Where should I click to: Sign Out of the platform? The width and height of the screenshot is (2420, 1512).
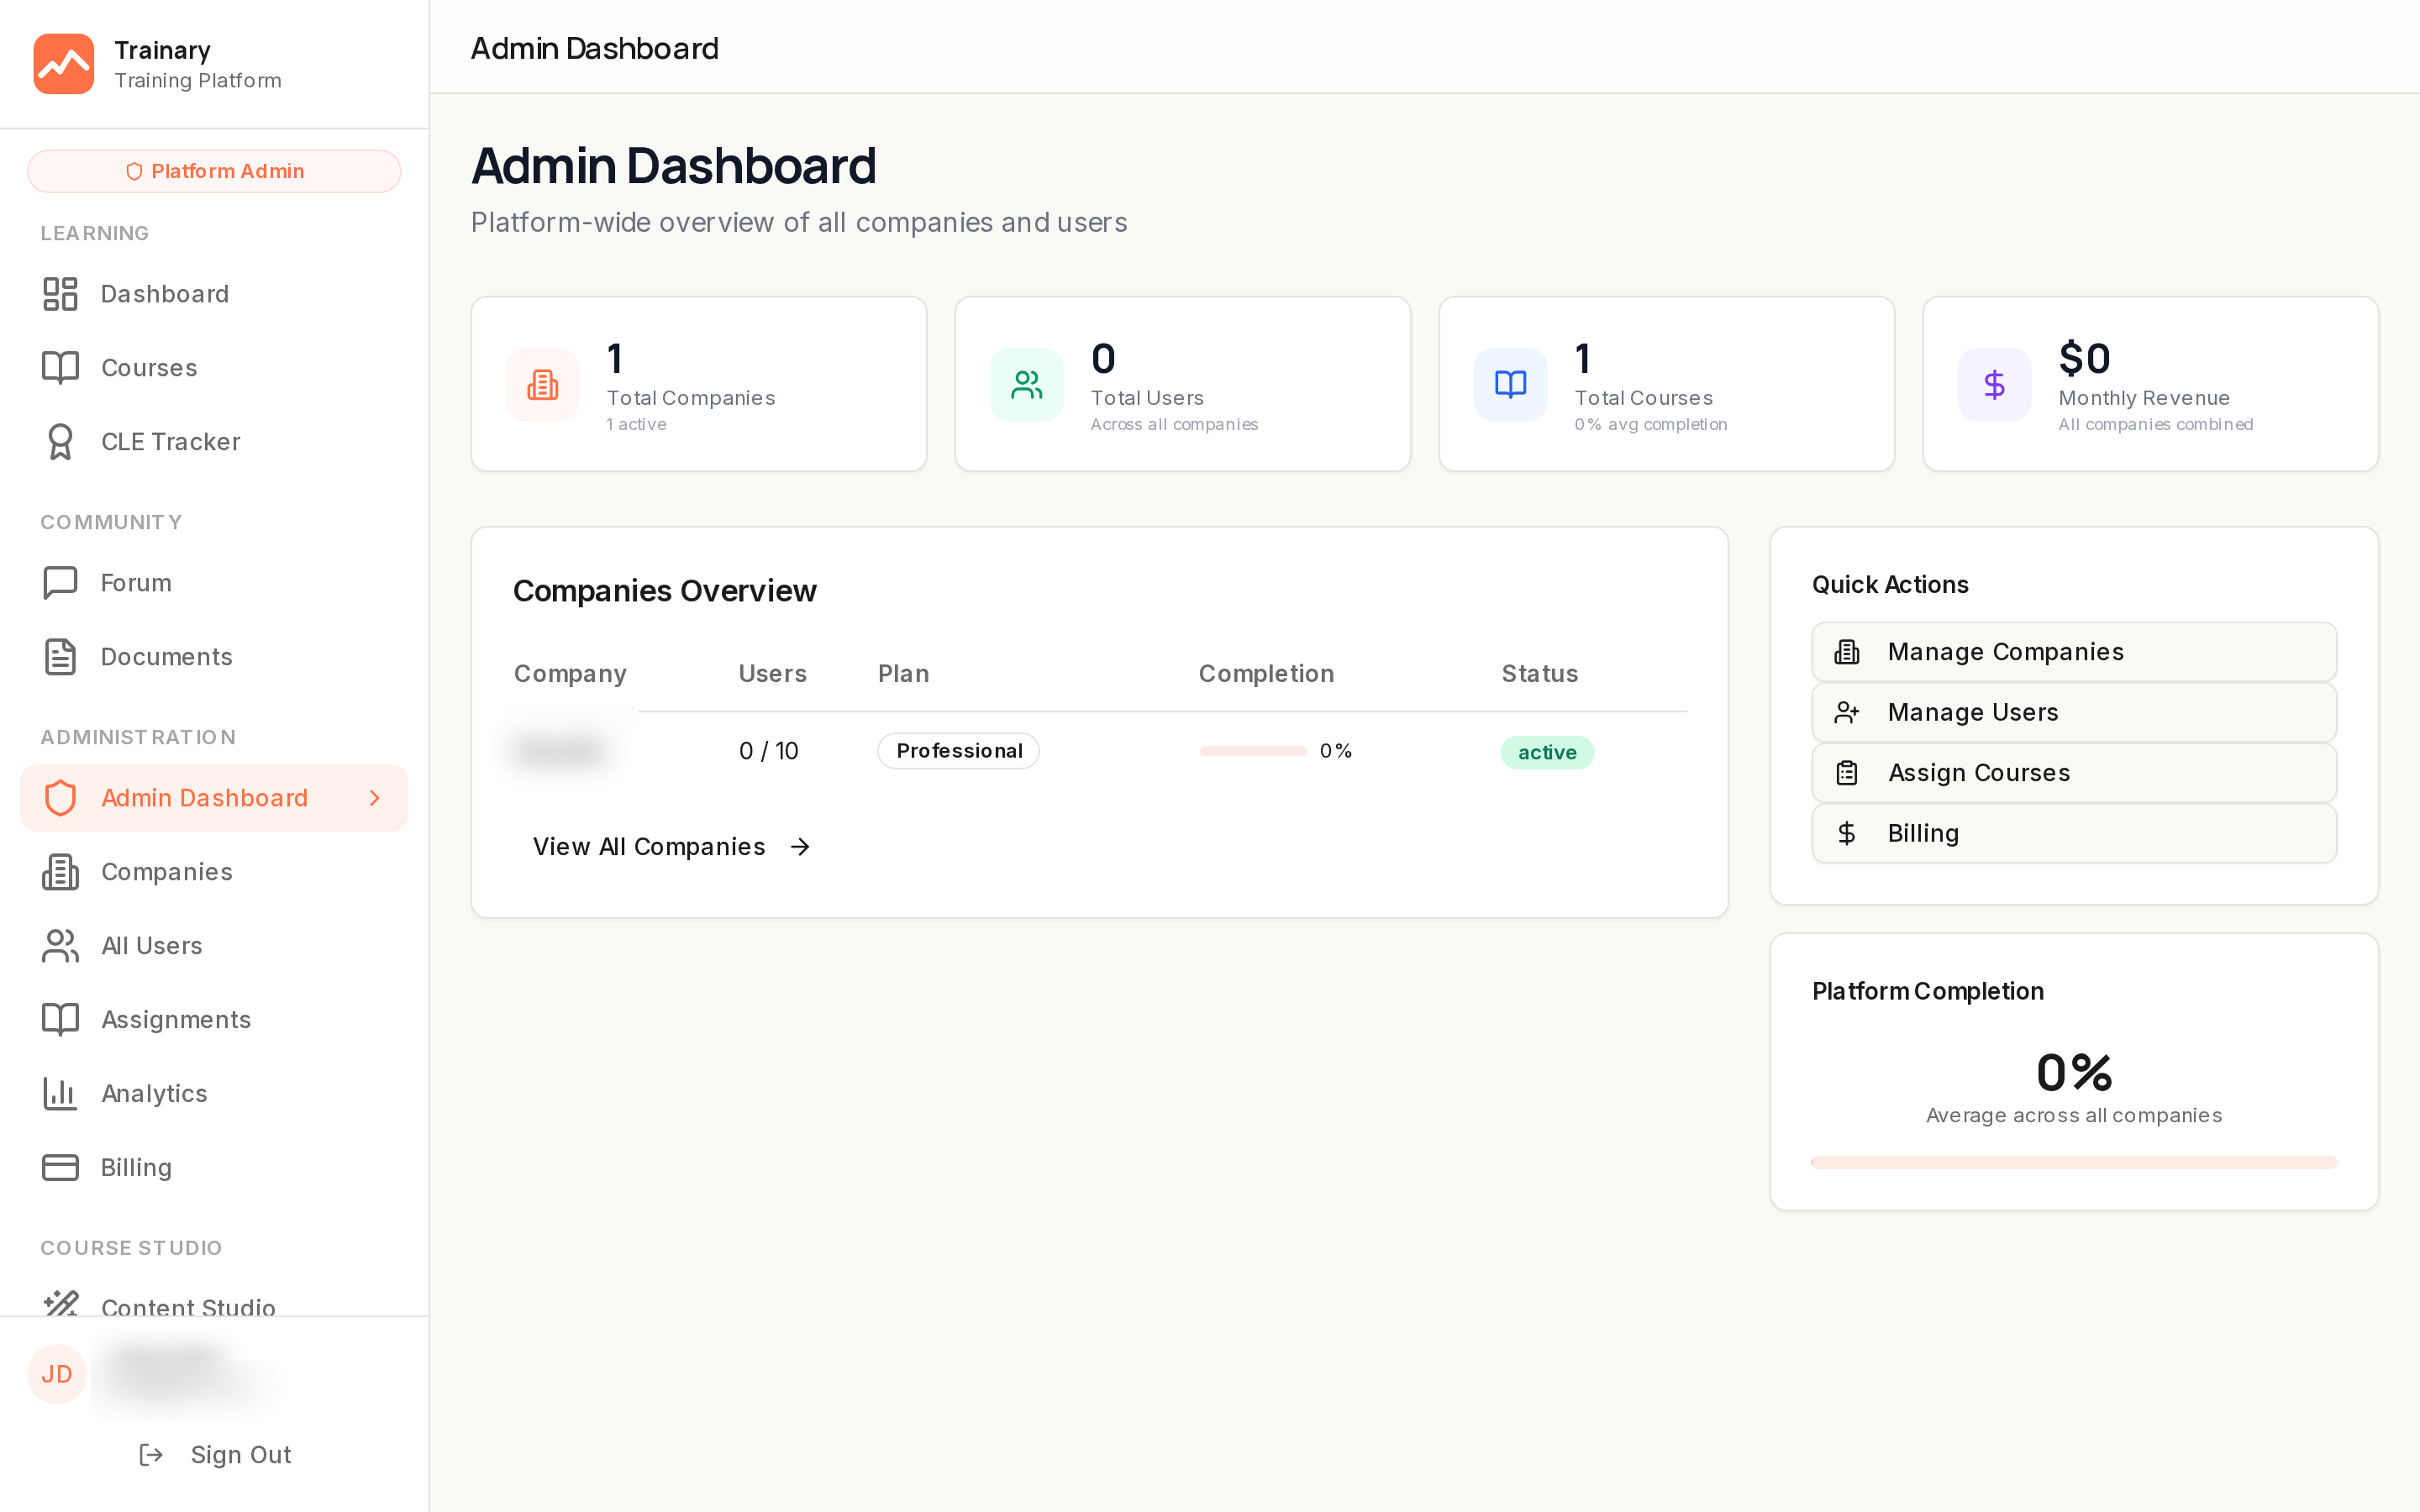point(214,1455)
